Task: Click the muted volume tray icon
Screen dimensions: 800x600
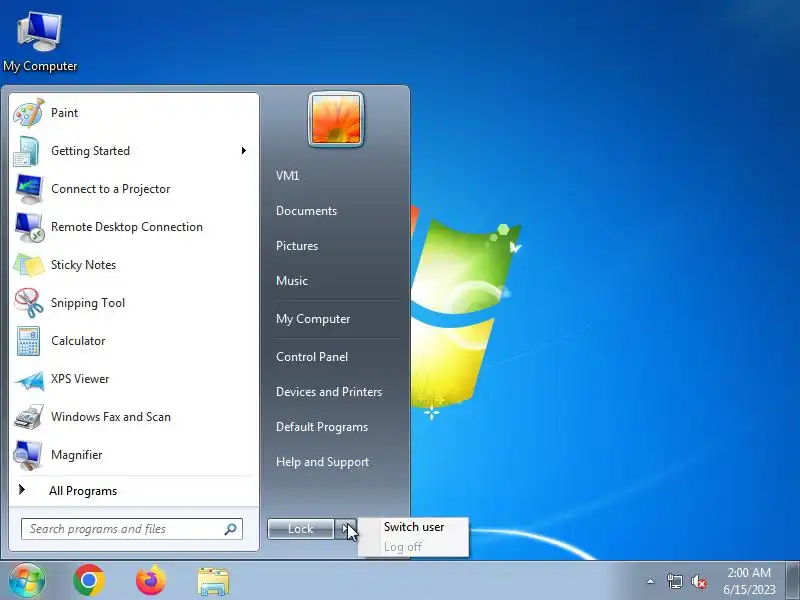Action: click(x=698, y=581)
